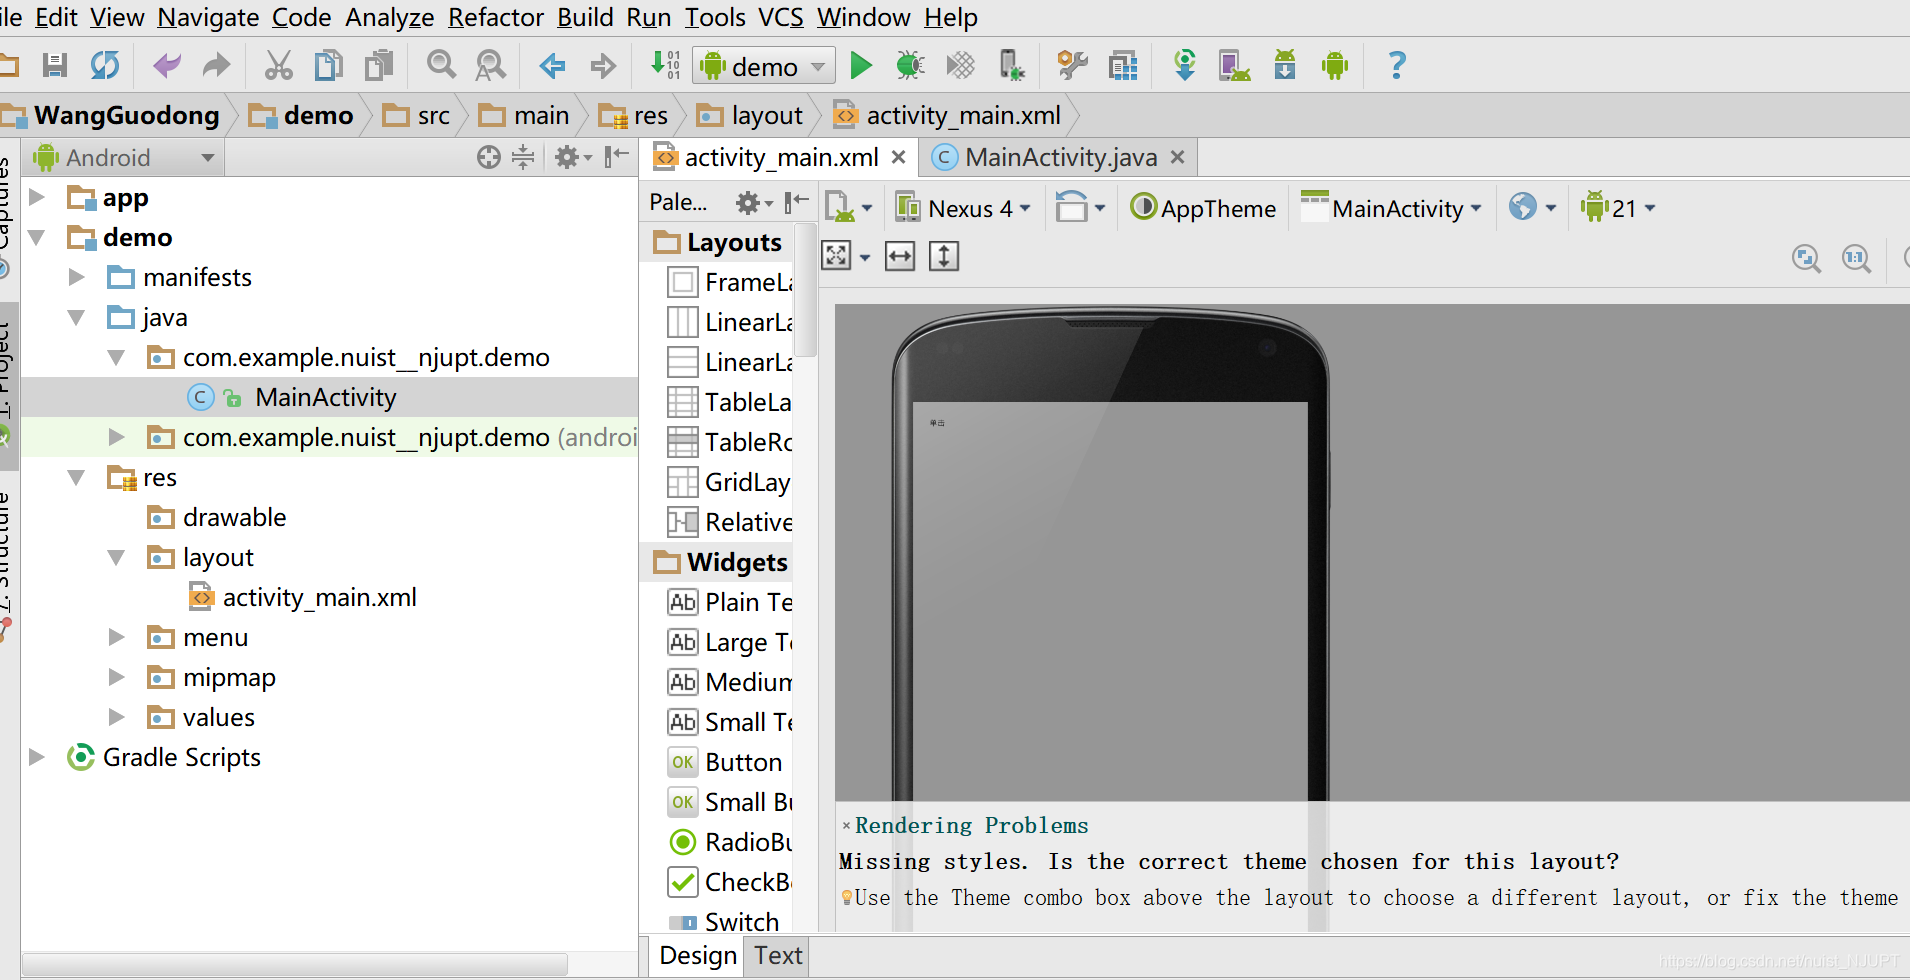The height and width of the screenshot is (980, 1910).
Task: Expand the manifests folder
Action: (76, 277)
